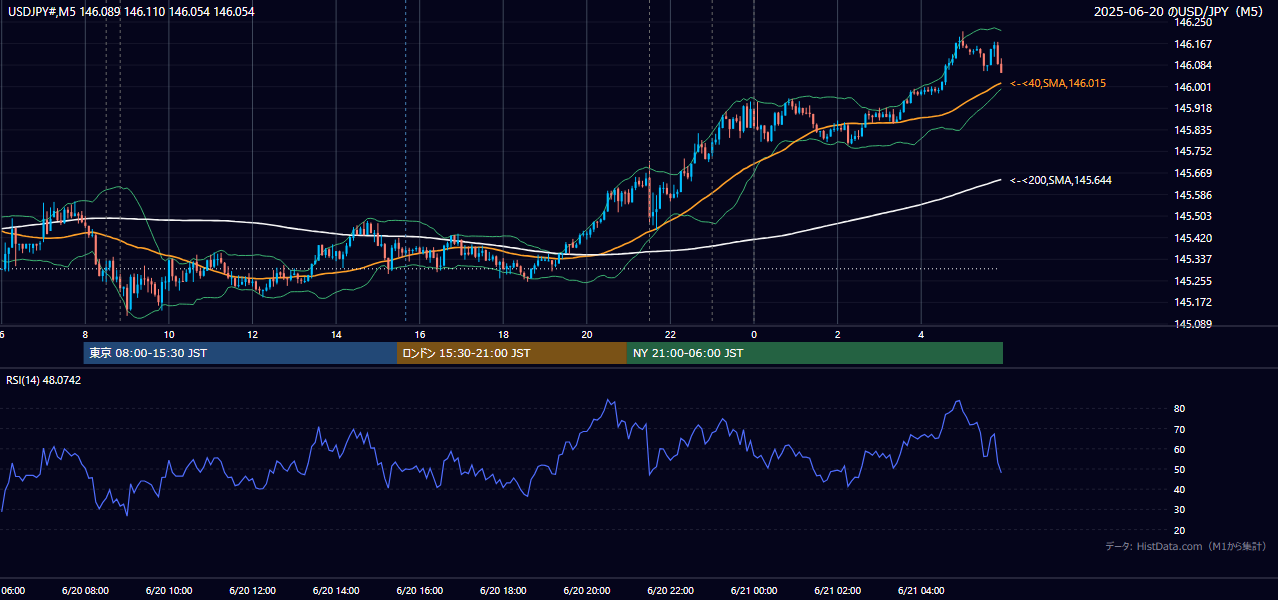Click RSI scale value 70

coord(1180,429)
